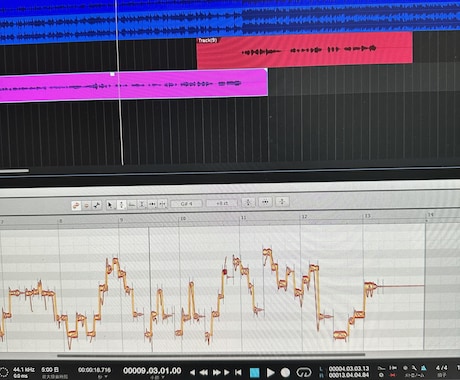Click the round record button

285,372
